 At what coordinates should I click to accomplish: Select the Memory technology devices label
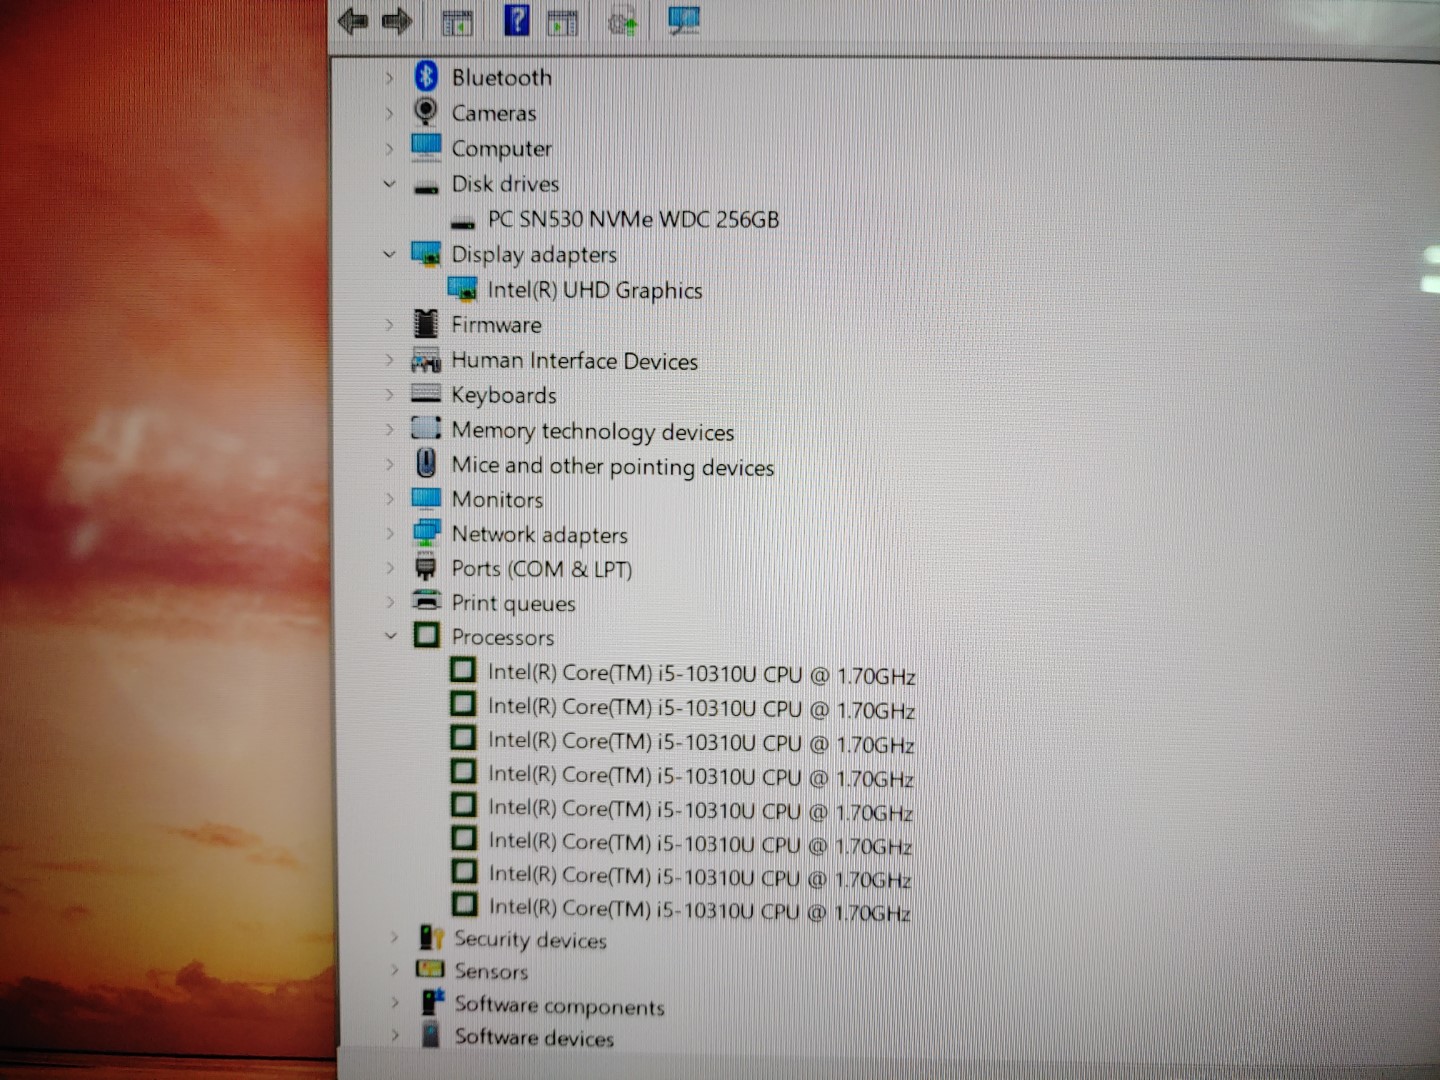pyautogui.click(x=593, y=431)
